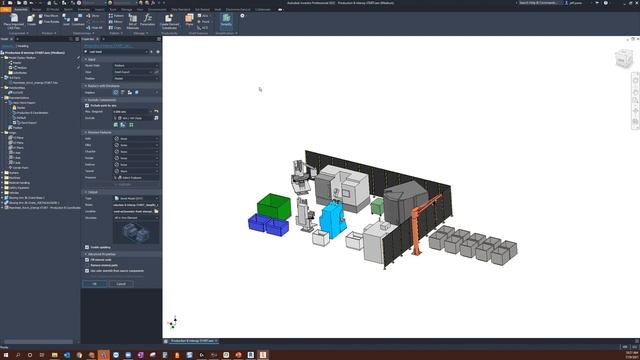The height and width of the screenshot is (360, 640).
Task: Click the OK button in Simplify panel
Action: click(95, 284)
